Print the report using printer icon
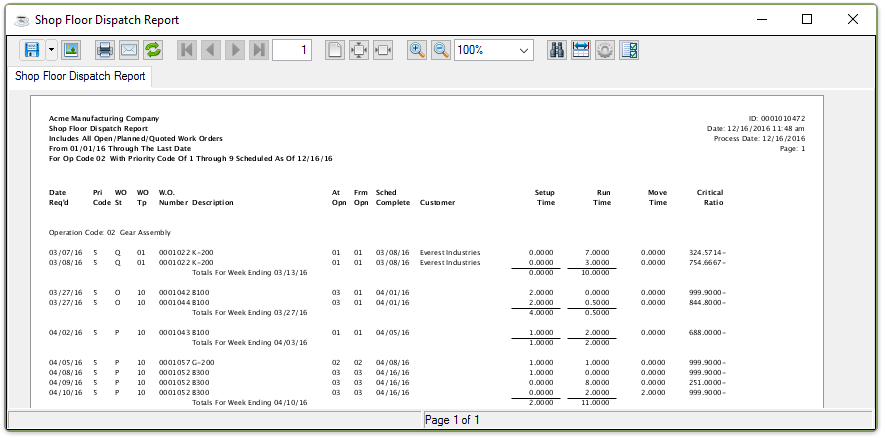The width and height of the screenshot is (886, 440). (104, 50)
